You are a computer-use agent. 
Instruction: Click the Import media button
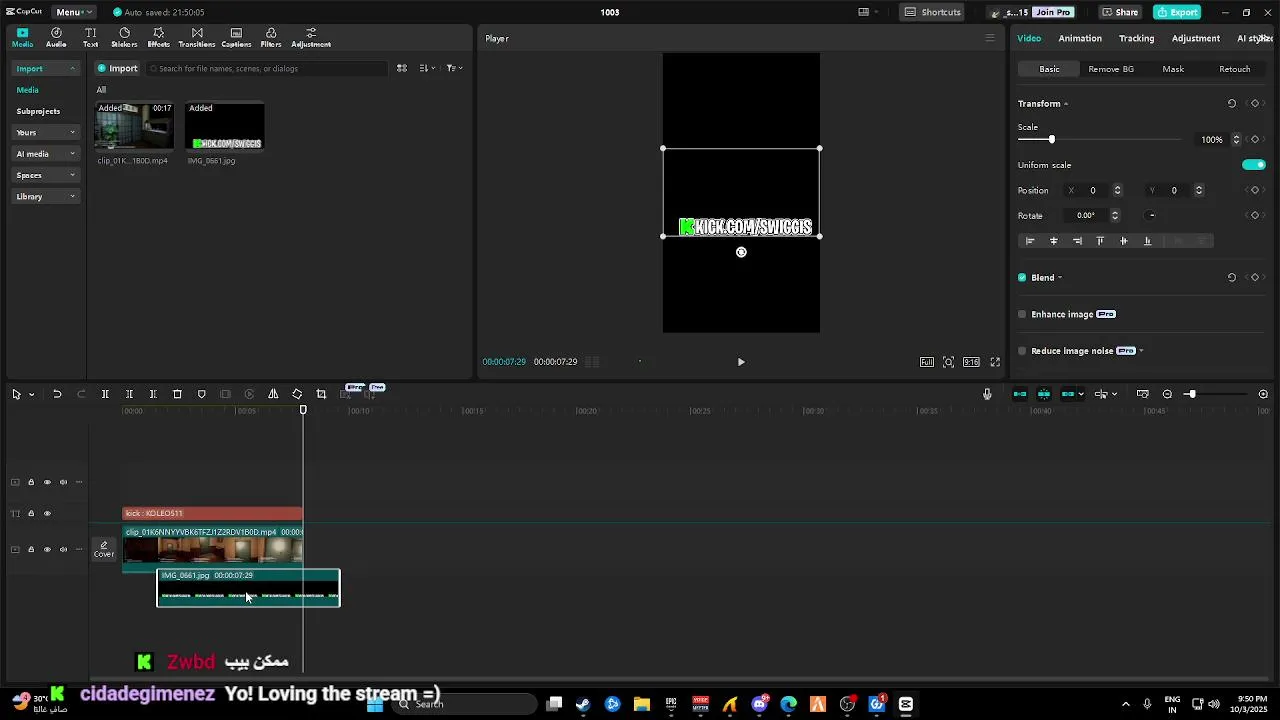[117, 69]
